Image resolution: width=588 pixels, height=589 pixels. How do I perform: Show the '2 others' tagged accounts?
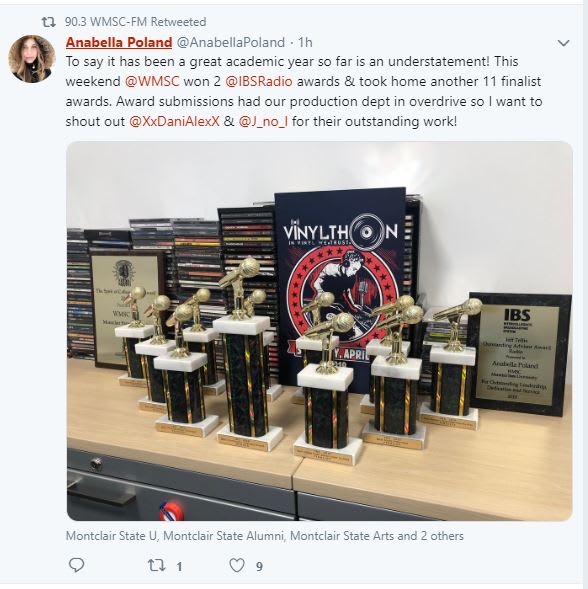point(442,536)
